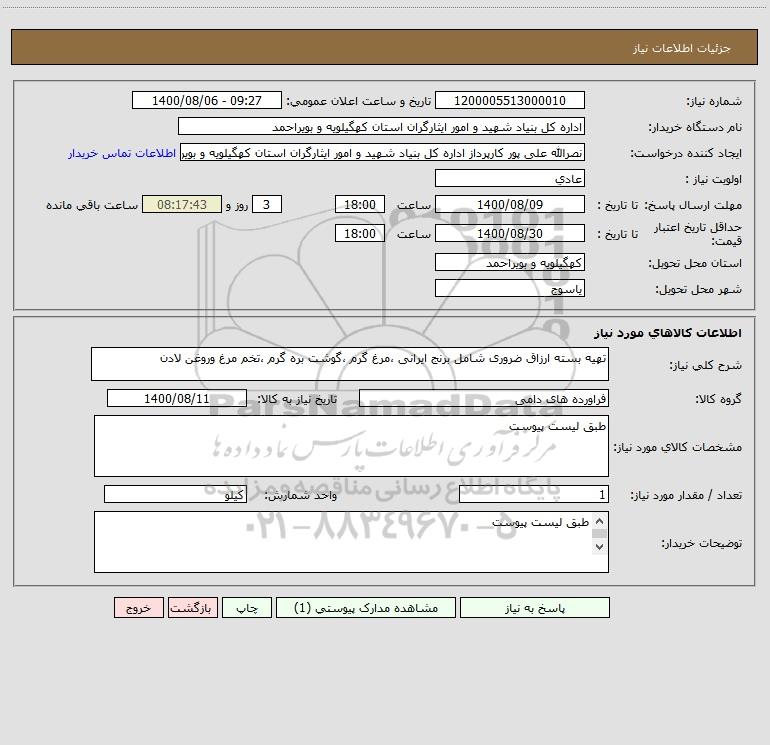
Task: Open مشاهده مدارک پیوستی (1) attachments
Action: point(365,607)
